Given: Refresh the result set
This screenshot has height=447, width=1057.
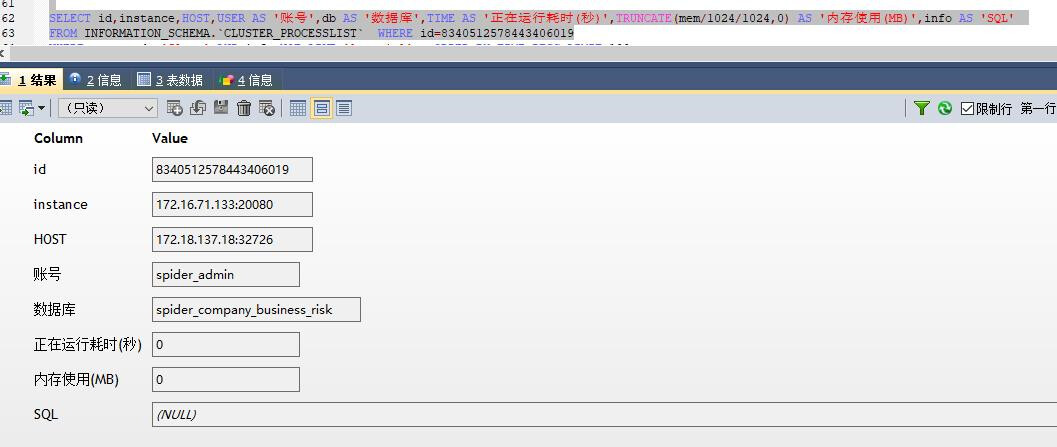Looking at the screenshot, I should 945,108.
